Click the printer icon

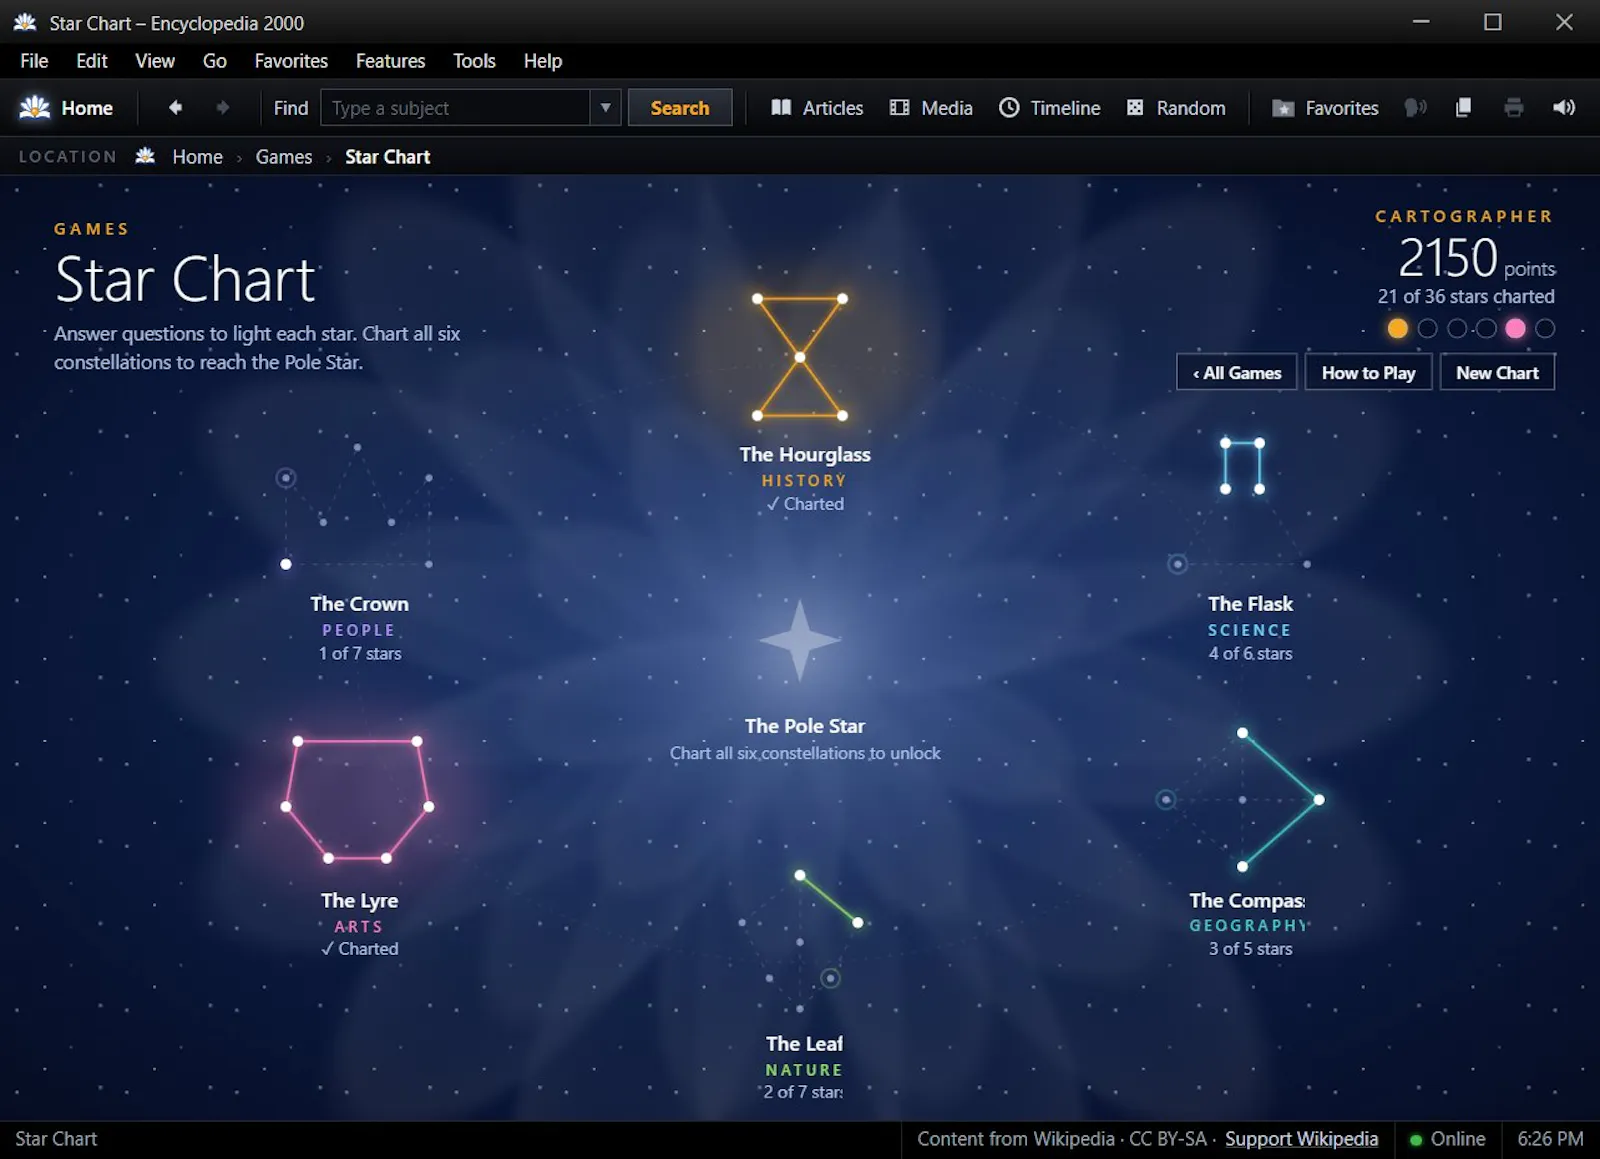(1513, 108)
